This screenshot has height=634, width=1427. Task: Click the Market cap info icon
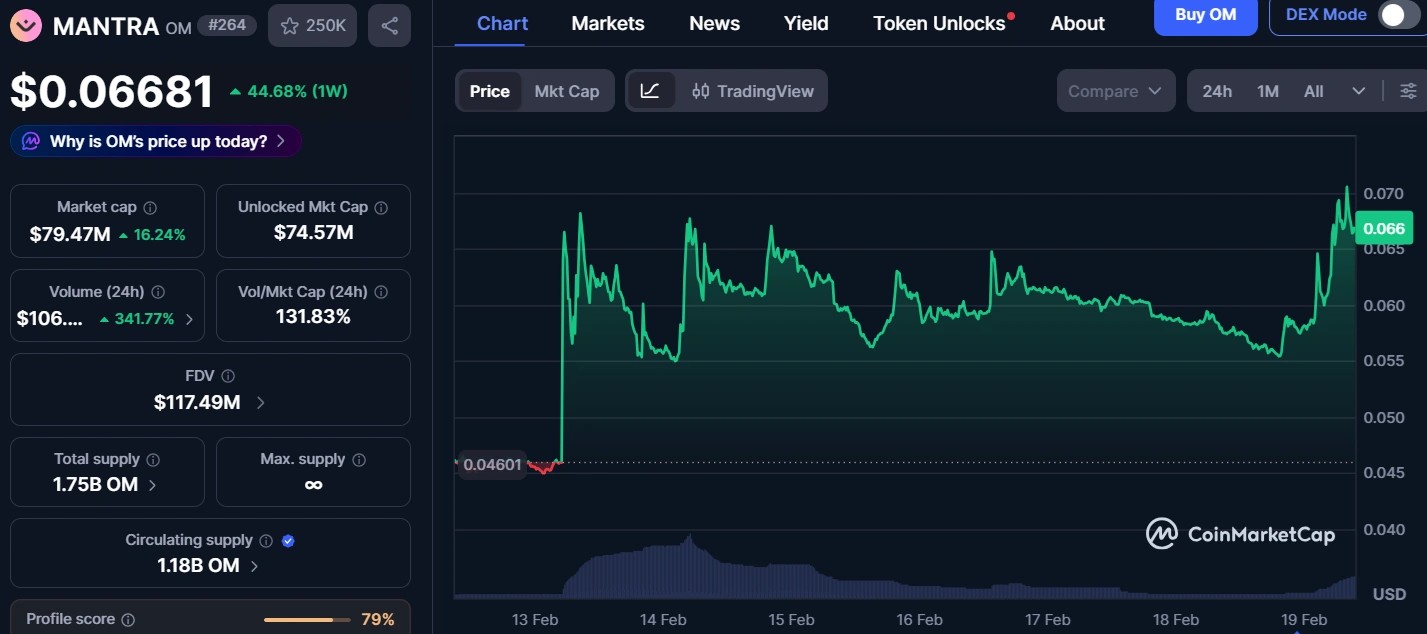coord(150,208)
